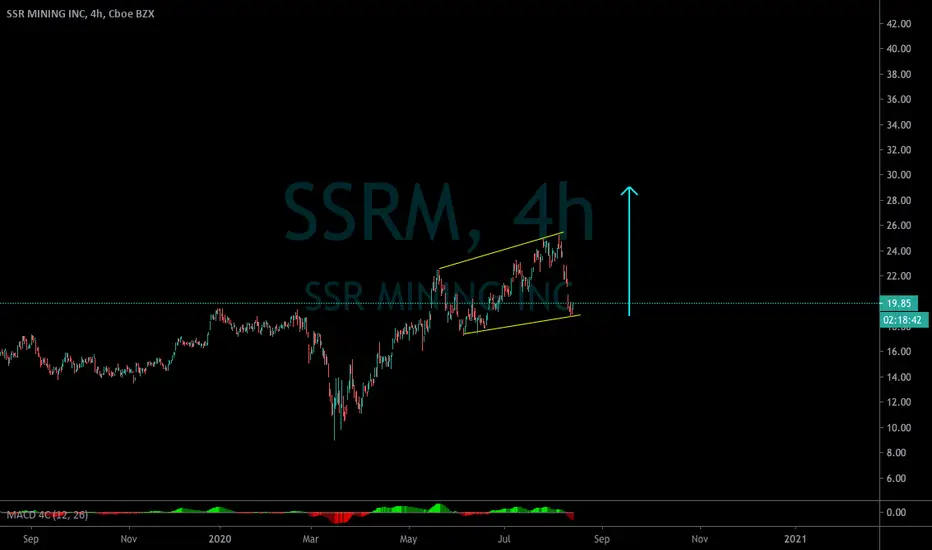The image size is (932, 550).
Task: Click the SSR MINING INC, 4h, Cboe BZX title
Action: tap(80, 14)
